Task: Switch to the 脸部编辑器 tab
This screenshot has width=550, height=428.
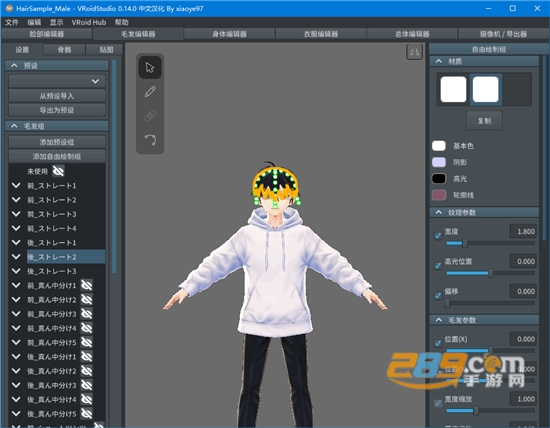Action: coord(47,34)
